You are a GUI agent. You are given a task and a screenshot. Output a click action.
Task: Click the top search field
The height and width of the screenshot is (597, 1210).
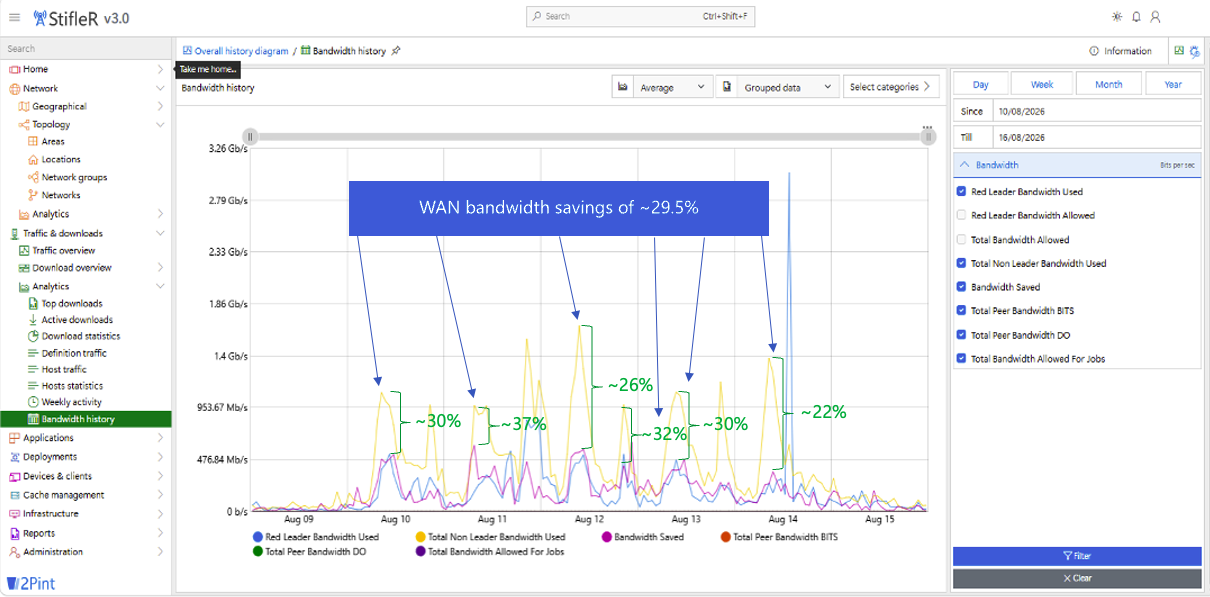640,17
